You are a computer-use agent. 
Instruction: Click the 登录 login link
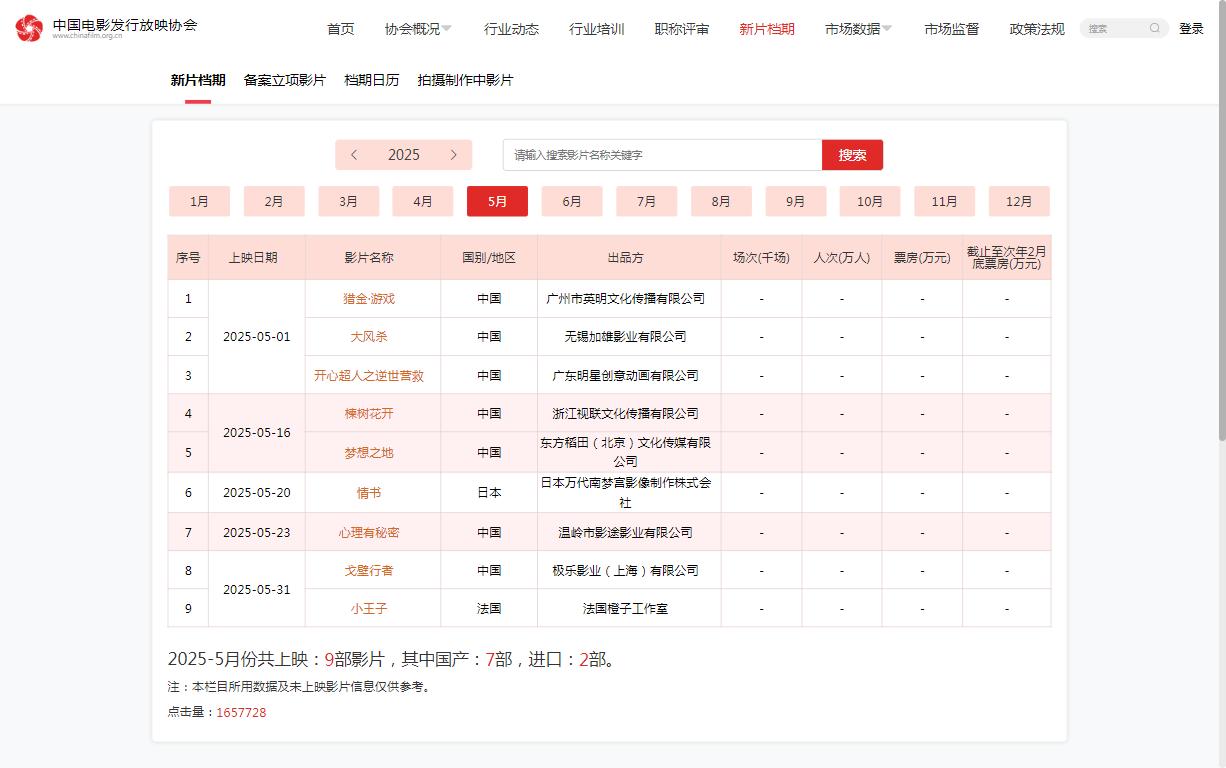pos(1191,29)
